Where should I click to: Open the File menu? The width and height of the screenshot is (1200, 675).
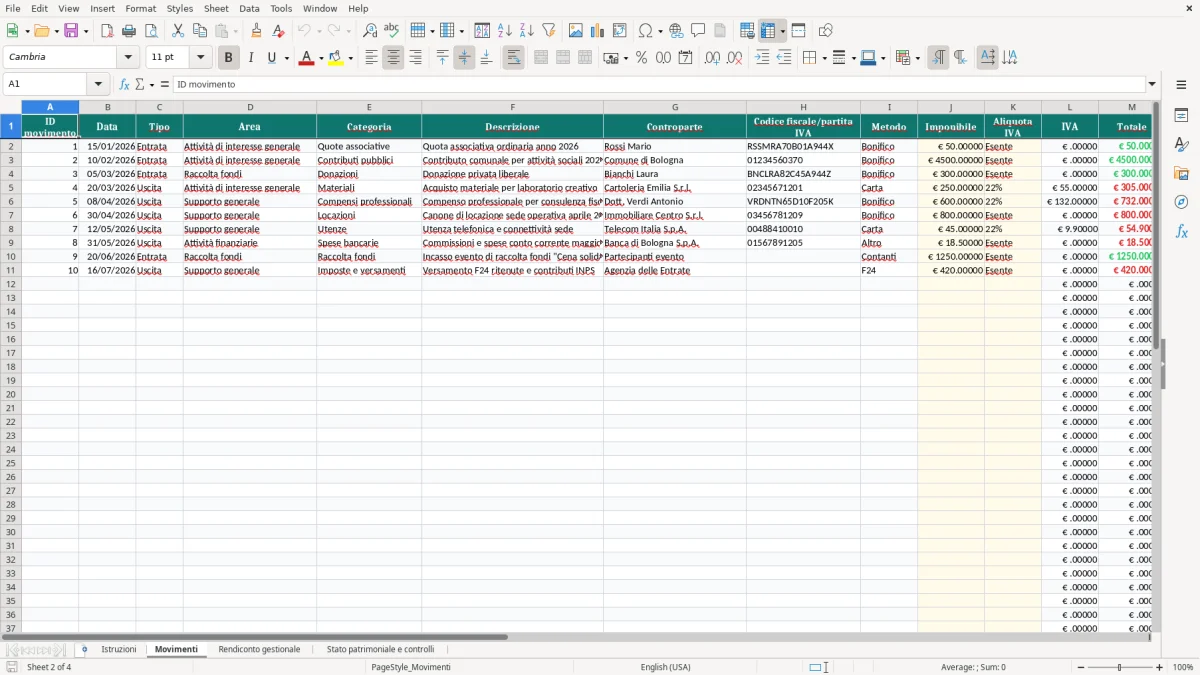pyautogui.click(x=13, y=8)
